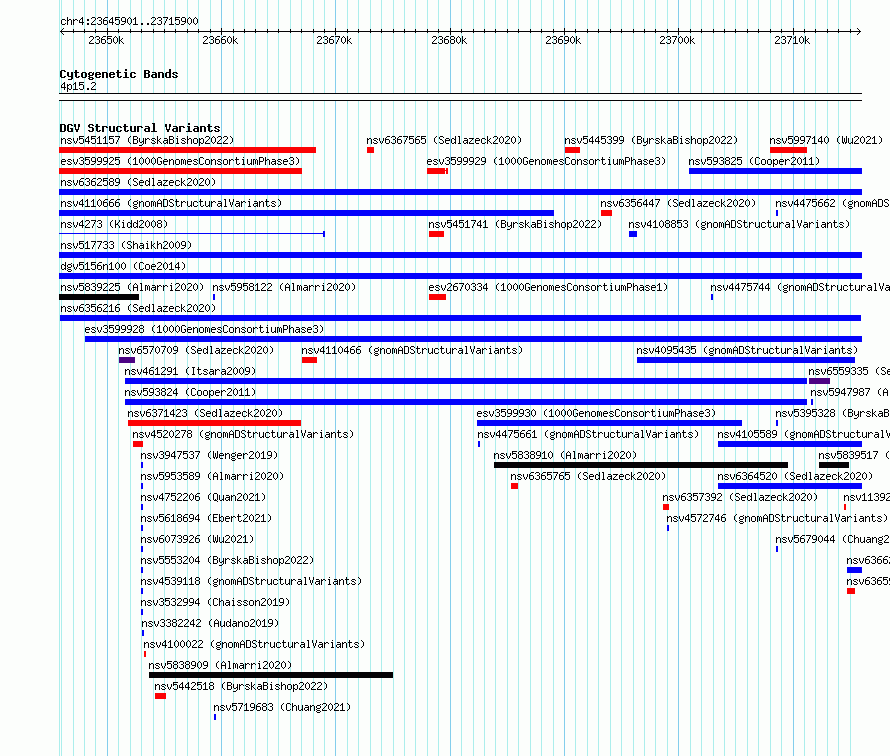Viewport: 890px width, 756px height.
Task: Click nsv4752206 (Quan2021) label
Action: point(203,497)
